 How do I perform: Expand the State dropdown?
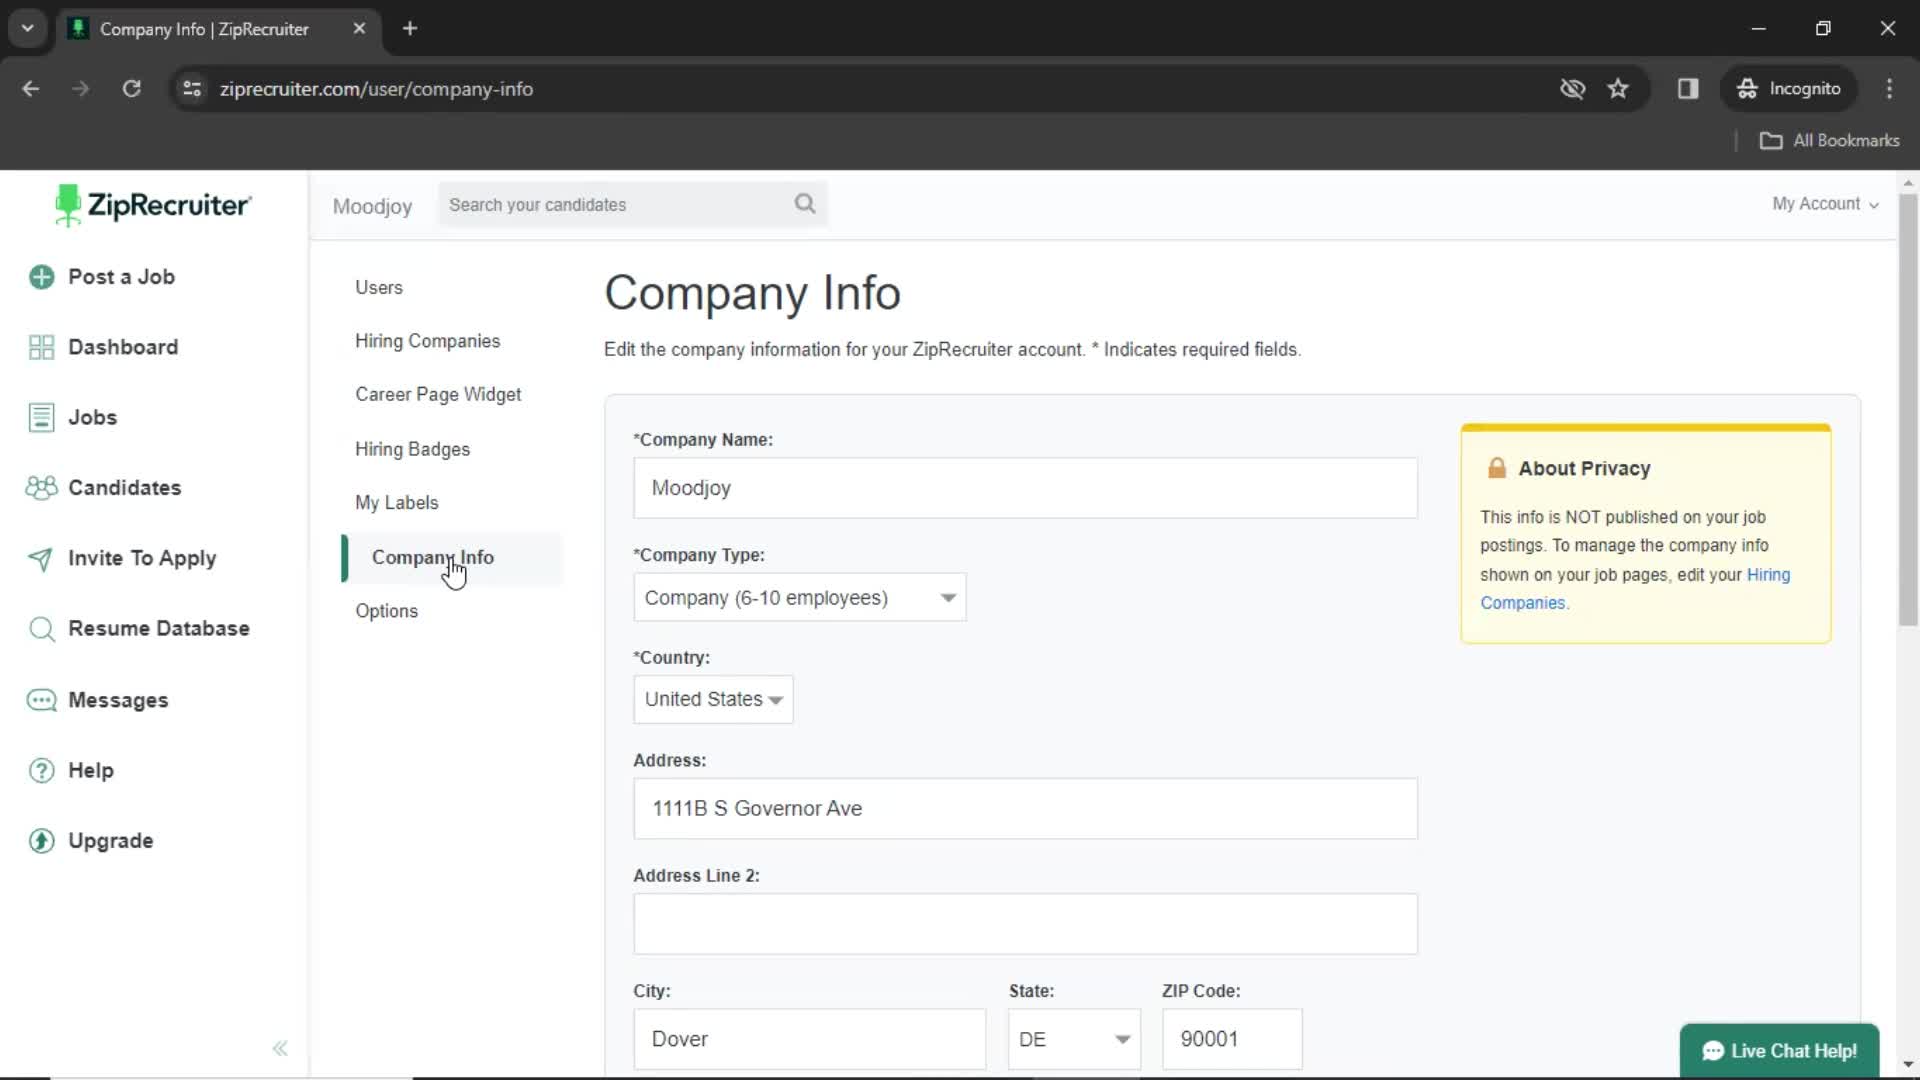[x=1075, y=1039]
